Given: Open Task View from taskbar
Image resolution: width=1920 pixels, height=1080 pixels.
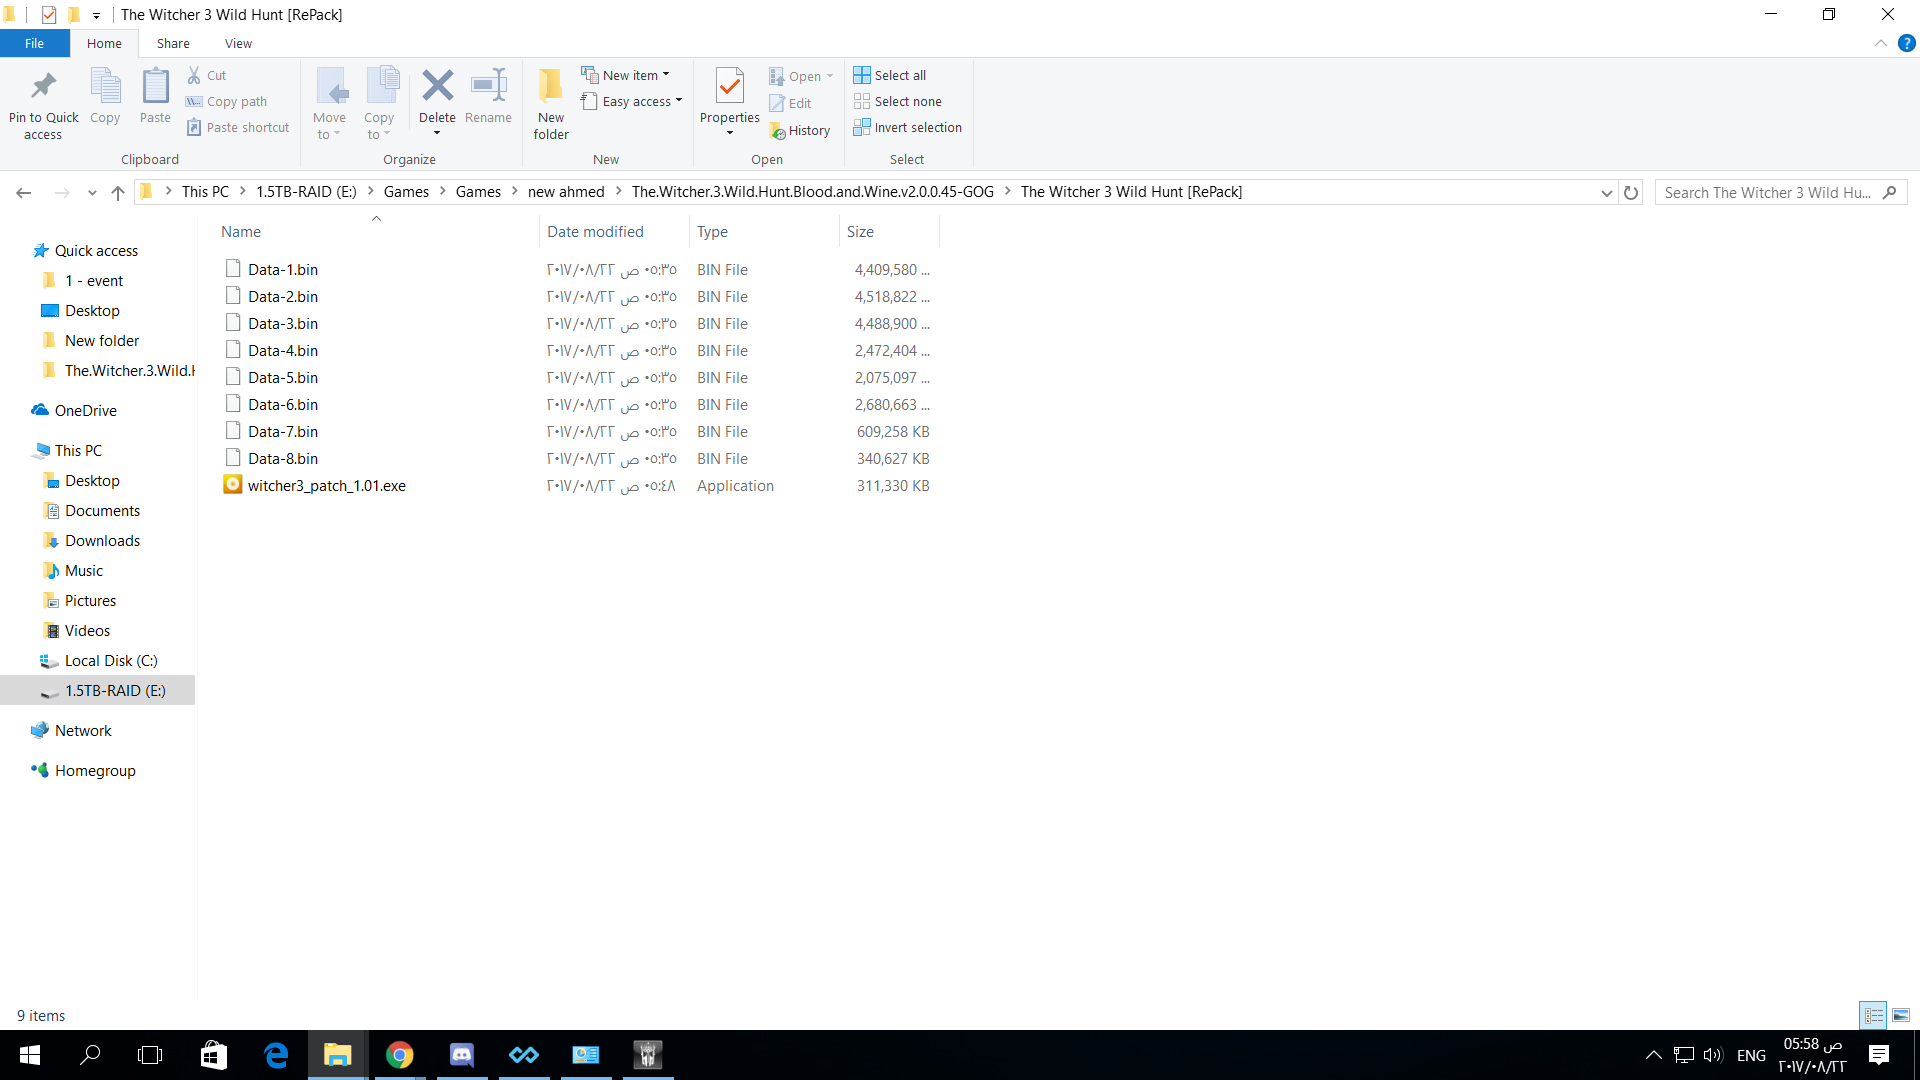Looking at the screenshot, I should (150, 1055).
